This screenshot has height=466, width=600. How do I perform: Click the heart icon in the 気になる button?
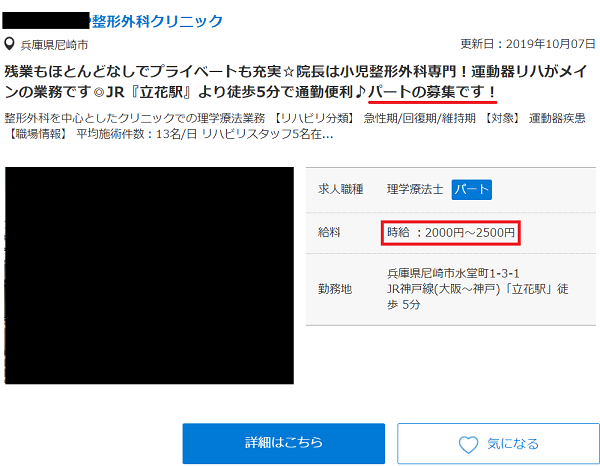pos(468,444)
